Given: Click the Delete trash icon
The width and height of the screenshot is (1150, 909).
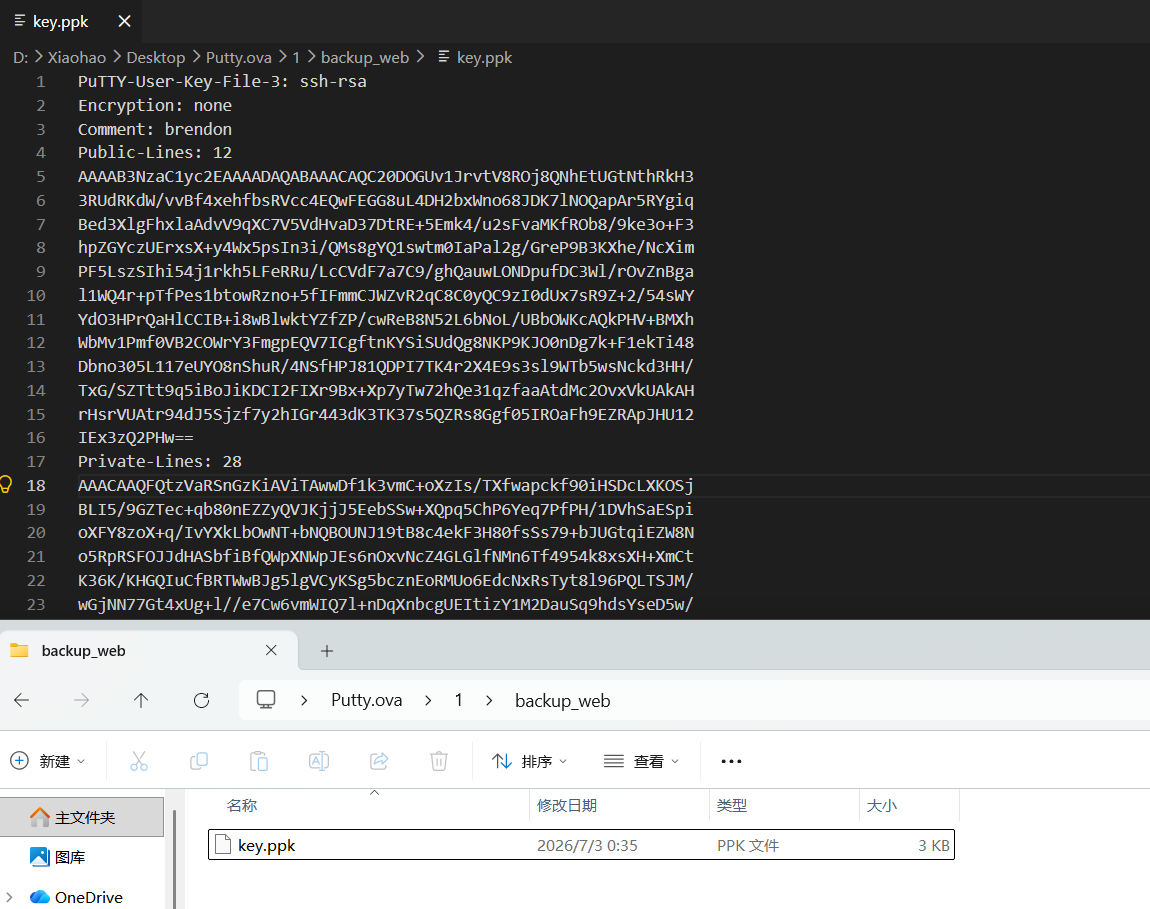Looking at the screenshot, I should tap(439, 761).
